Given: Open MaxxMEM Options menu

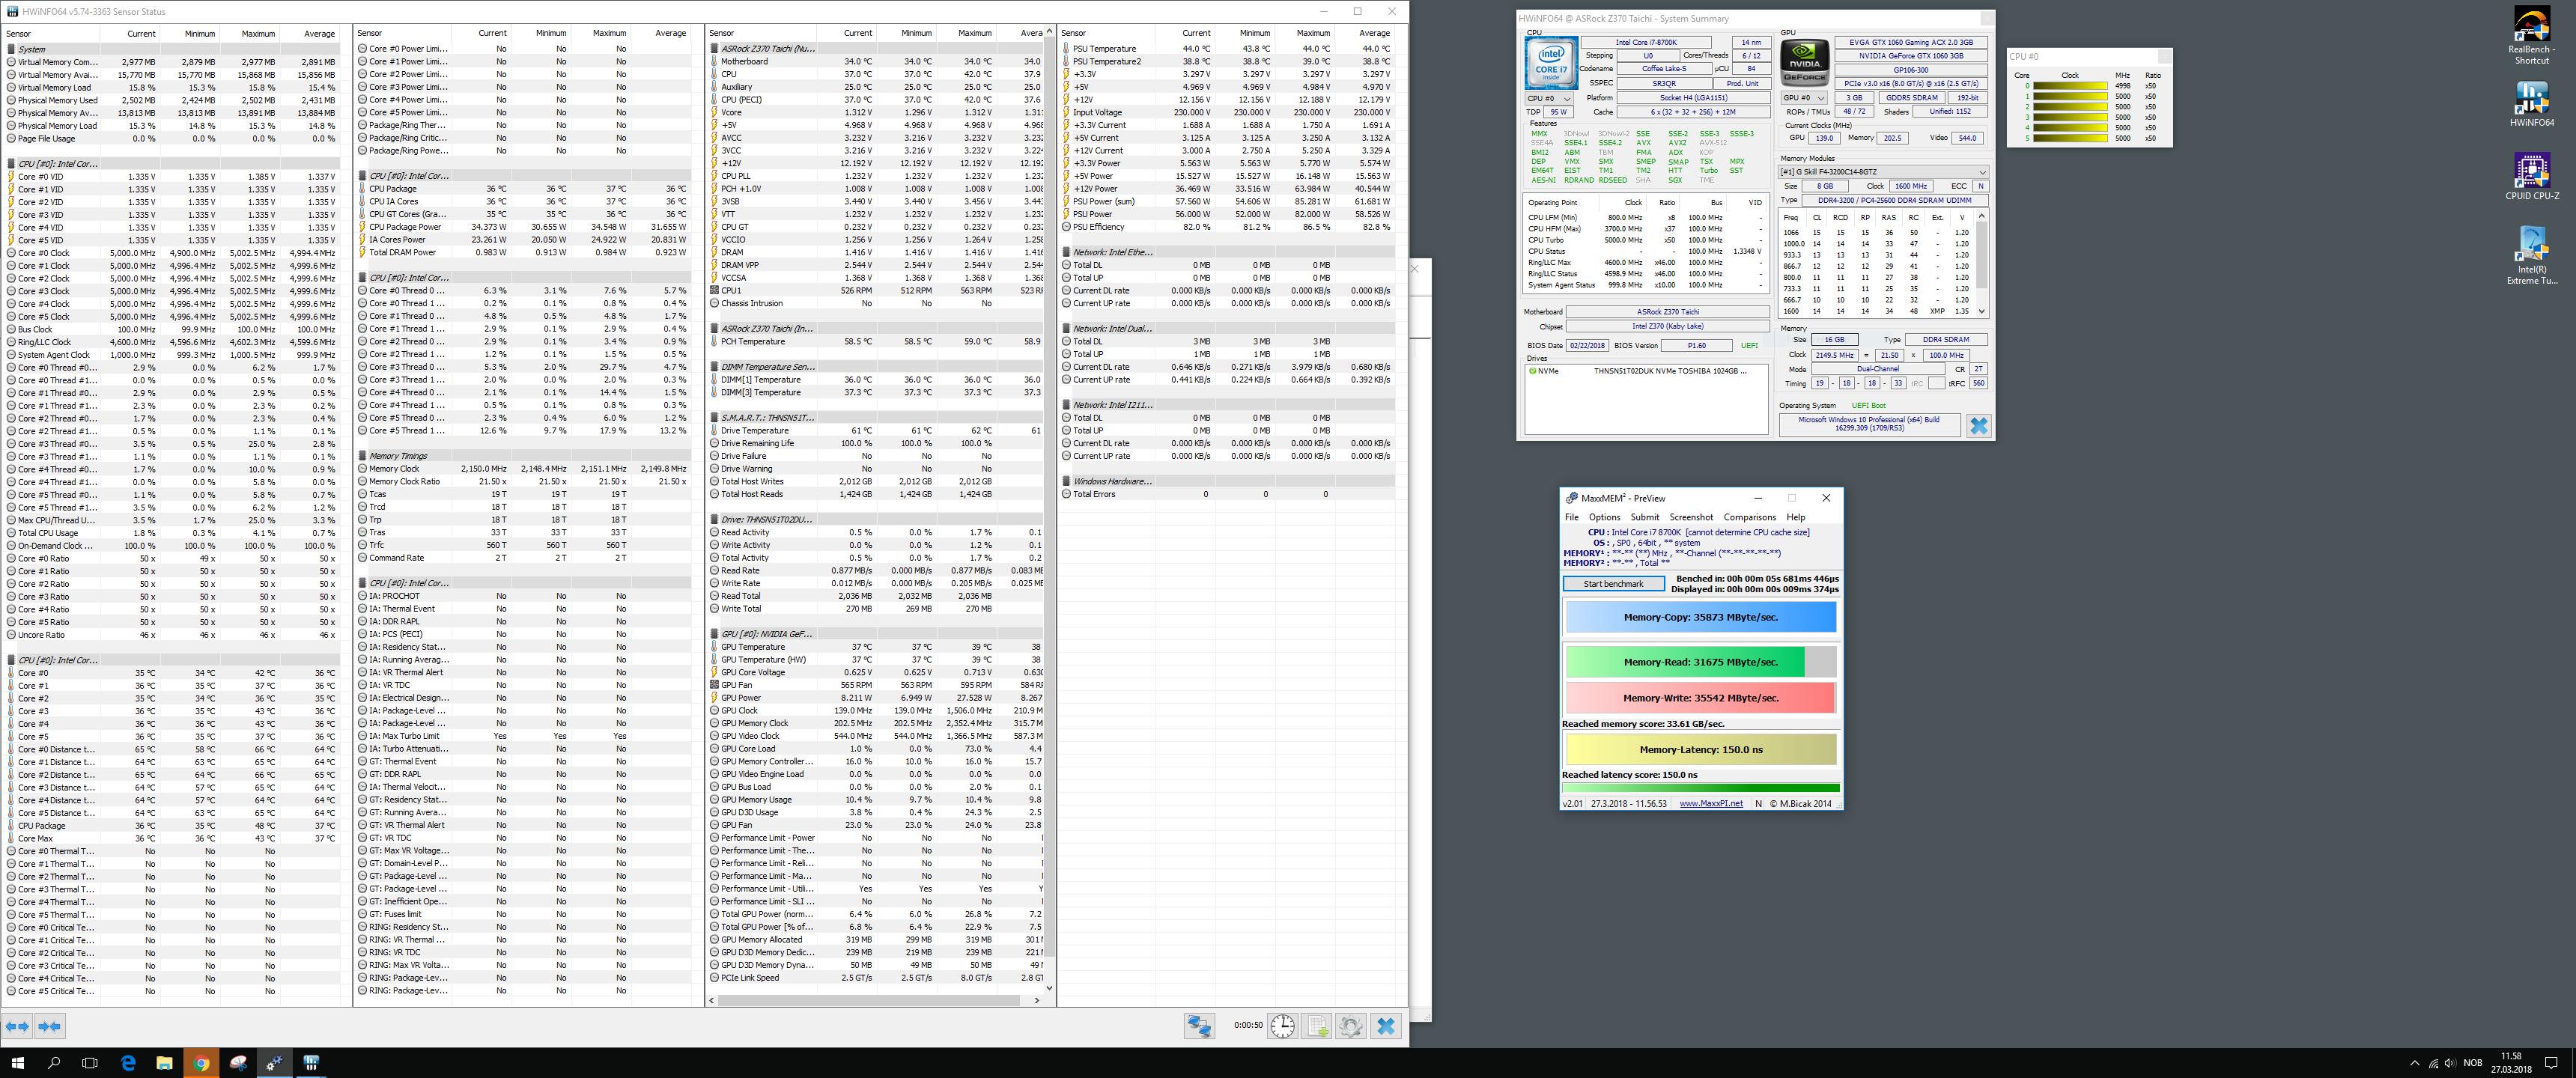Looking at the screenshot, I should 1604,517.
